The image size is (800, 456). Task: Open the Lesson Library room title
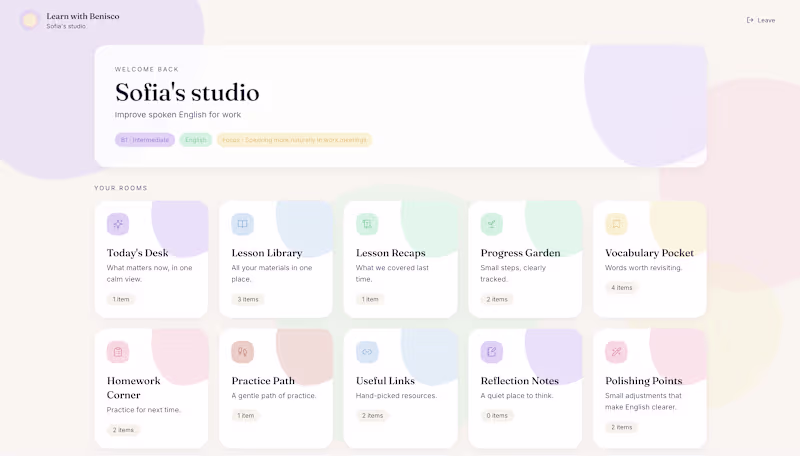pos(267,253)
